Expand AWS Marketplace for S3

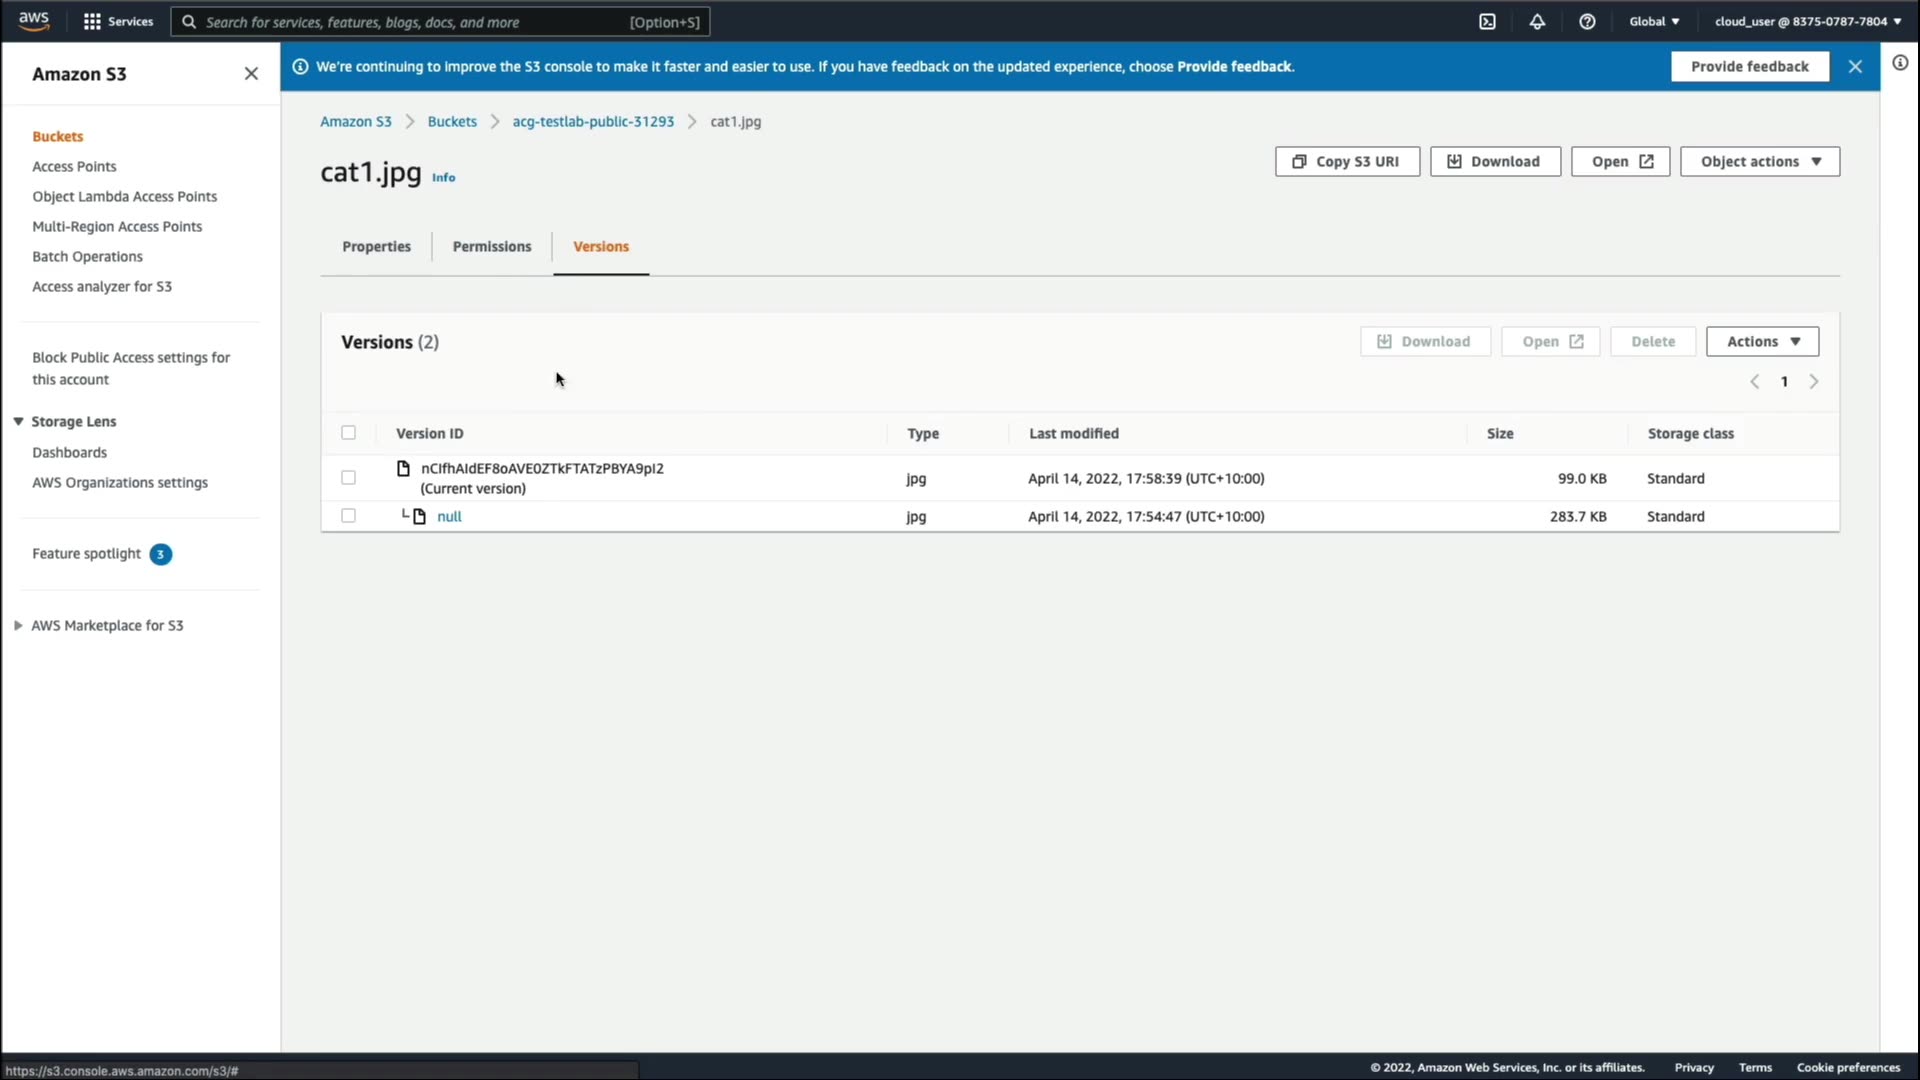(18, 626)
